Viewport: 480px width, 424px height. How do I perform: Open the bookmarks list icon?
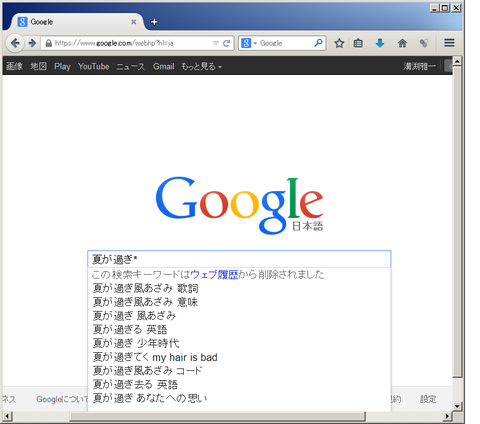tap(358, 43)
